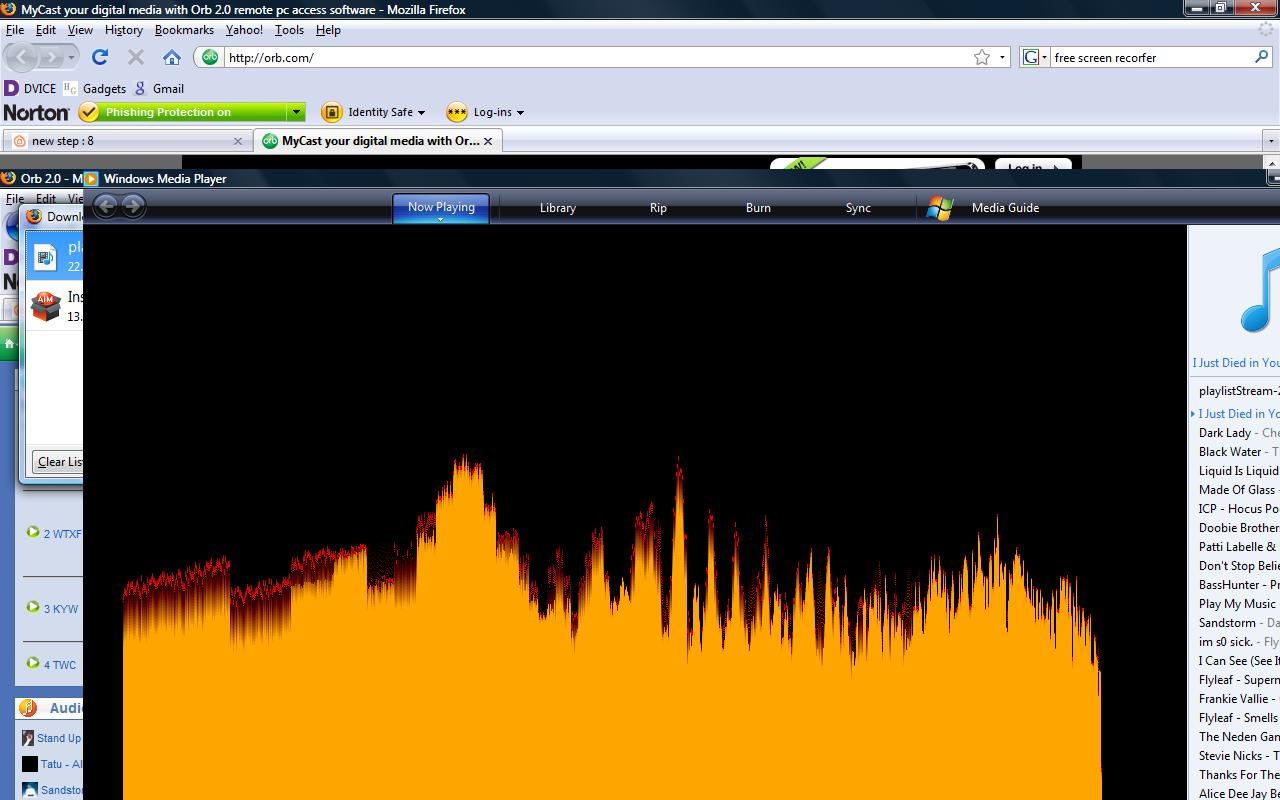1280x800 pixels.
Task: Open the DVICE bookmark
Action: coord(30,88)
